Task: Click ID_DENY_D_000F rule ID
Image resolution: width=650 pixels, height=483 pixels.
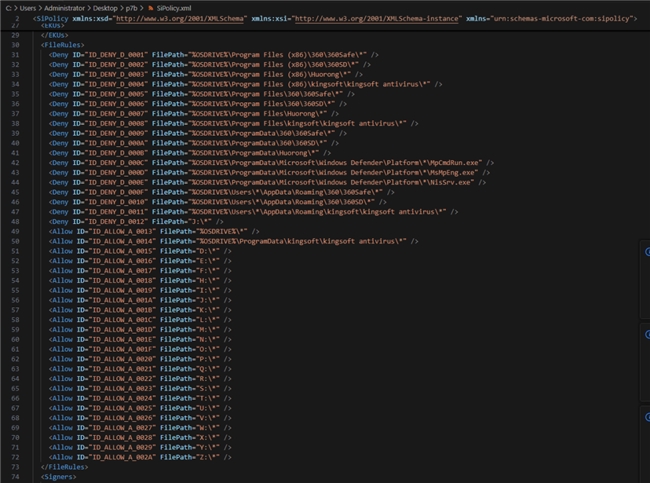Action: [x=116, y=192]
